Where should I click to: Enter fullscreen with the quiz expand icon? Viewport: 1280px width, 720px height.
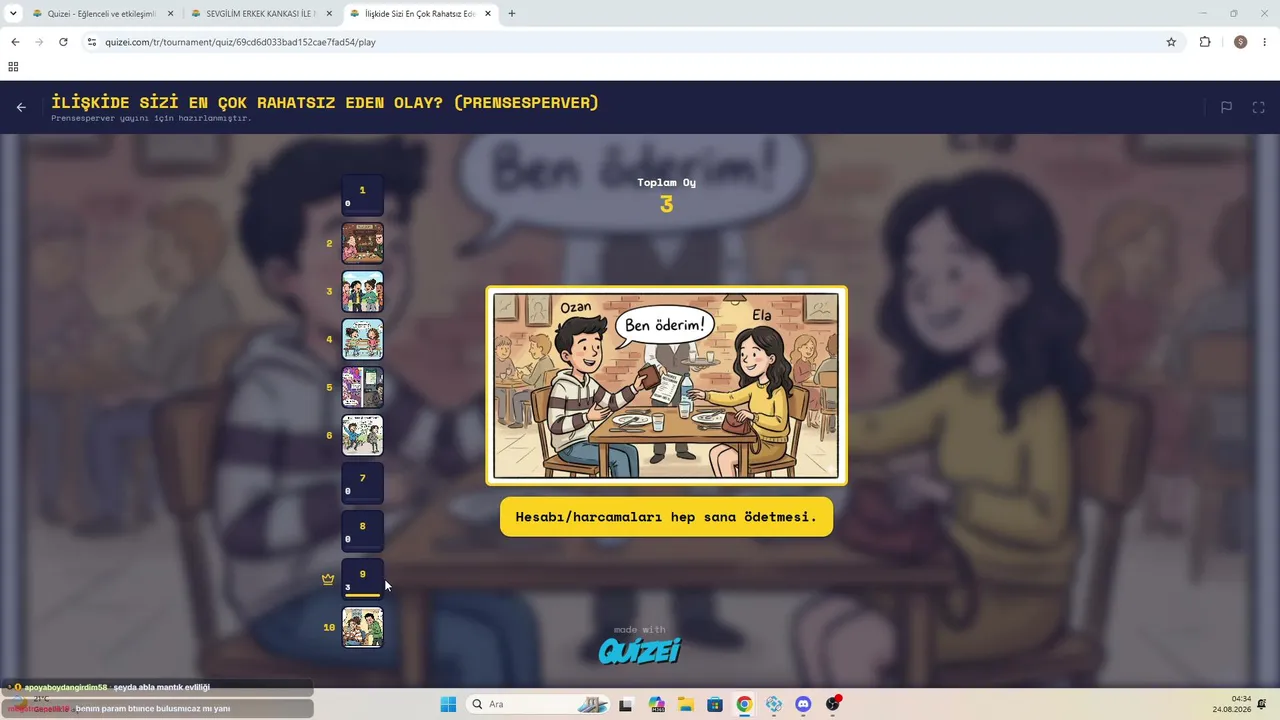1259,107
